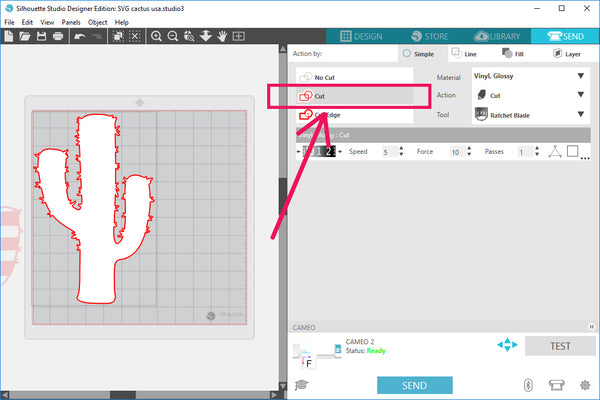The width and height of the screenshot is (600, 400).
Task: Zoom in with the magnifier plus icon
Action: 156,36
